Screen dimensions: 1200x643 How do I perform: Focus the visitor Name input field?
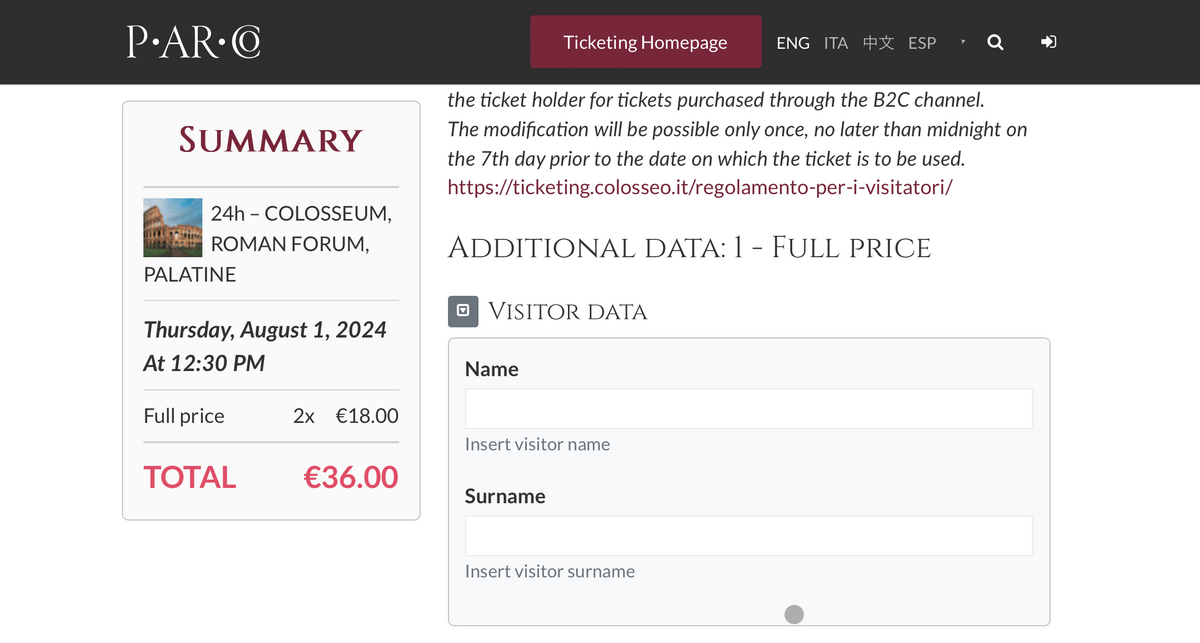click(749, 409)
